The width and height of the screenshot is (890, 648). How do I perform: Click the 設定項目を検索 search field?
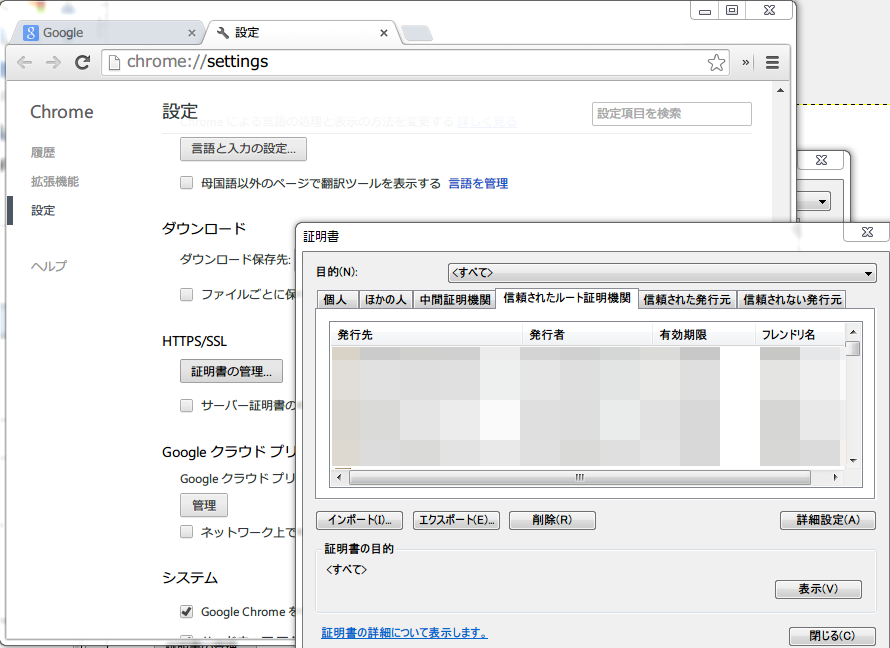[x=671, y=113]
